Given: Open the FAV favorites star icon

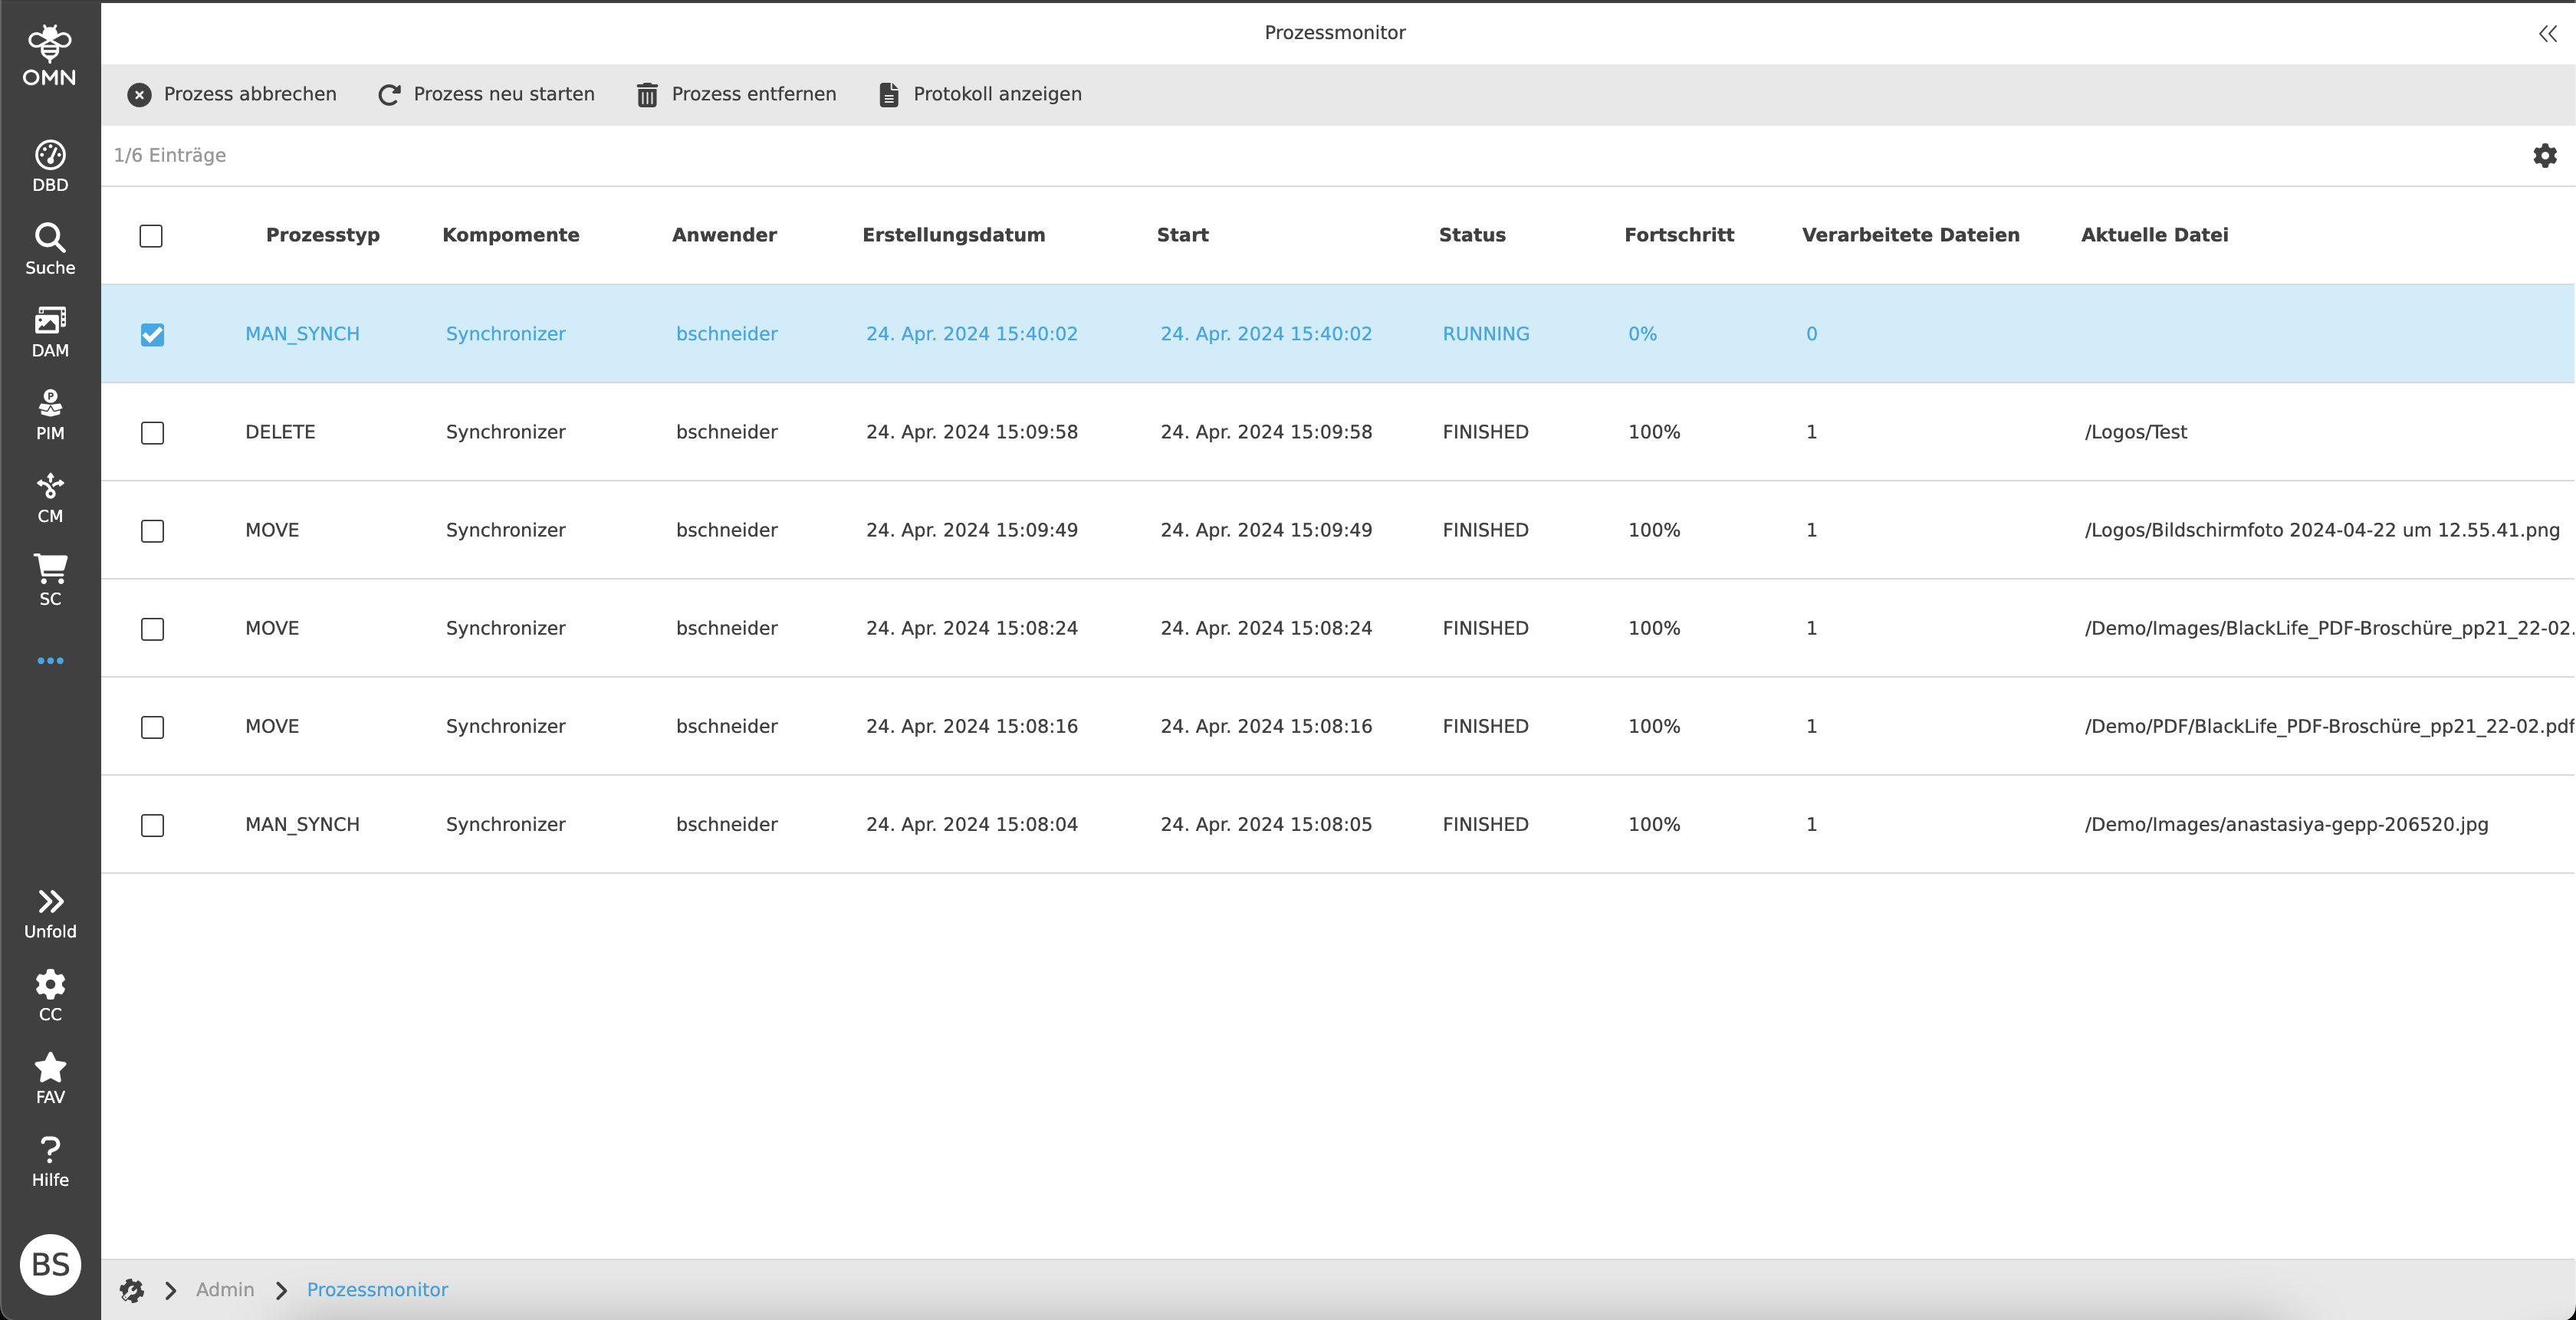Looking at the screenshot, I should [x=50, y=1078].
